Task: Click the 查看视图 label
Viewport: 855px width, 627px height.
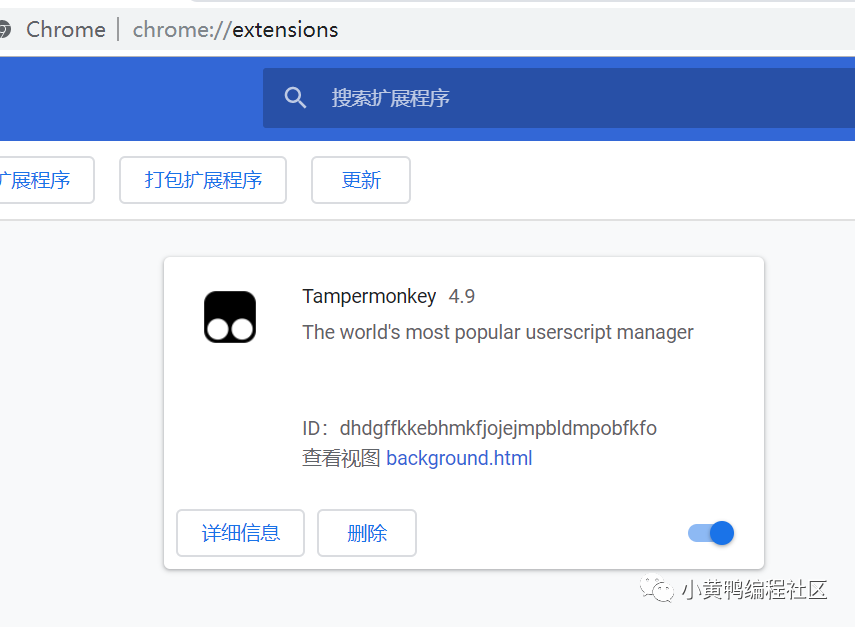Action: pos(341,458)
